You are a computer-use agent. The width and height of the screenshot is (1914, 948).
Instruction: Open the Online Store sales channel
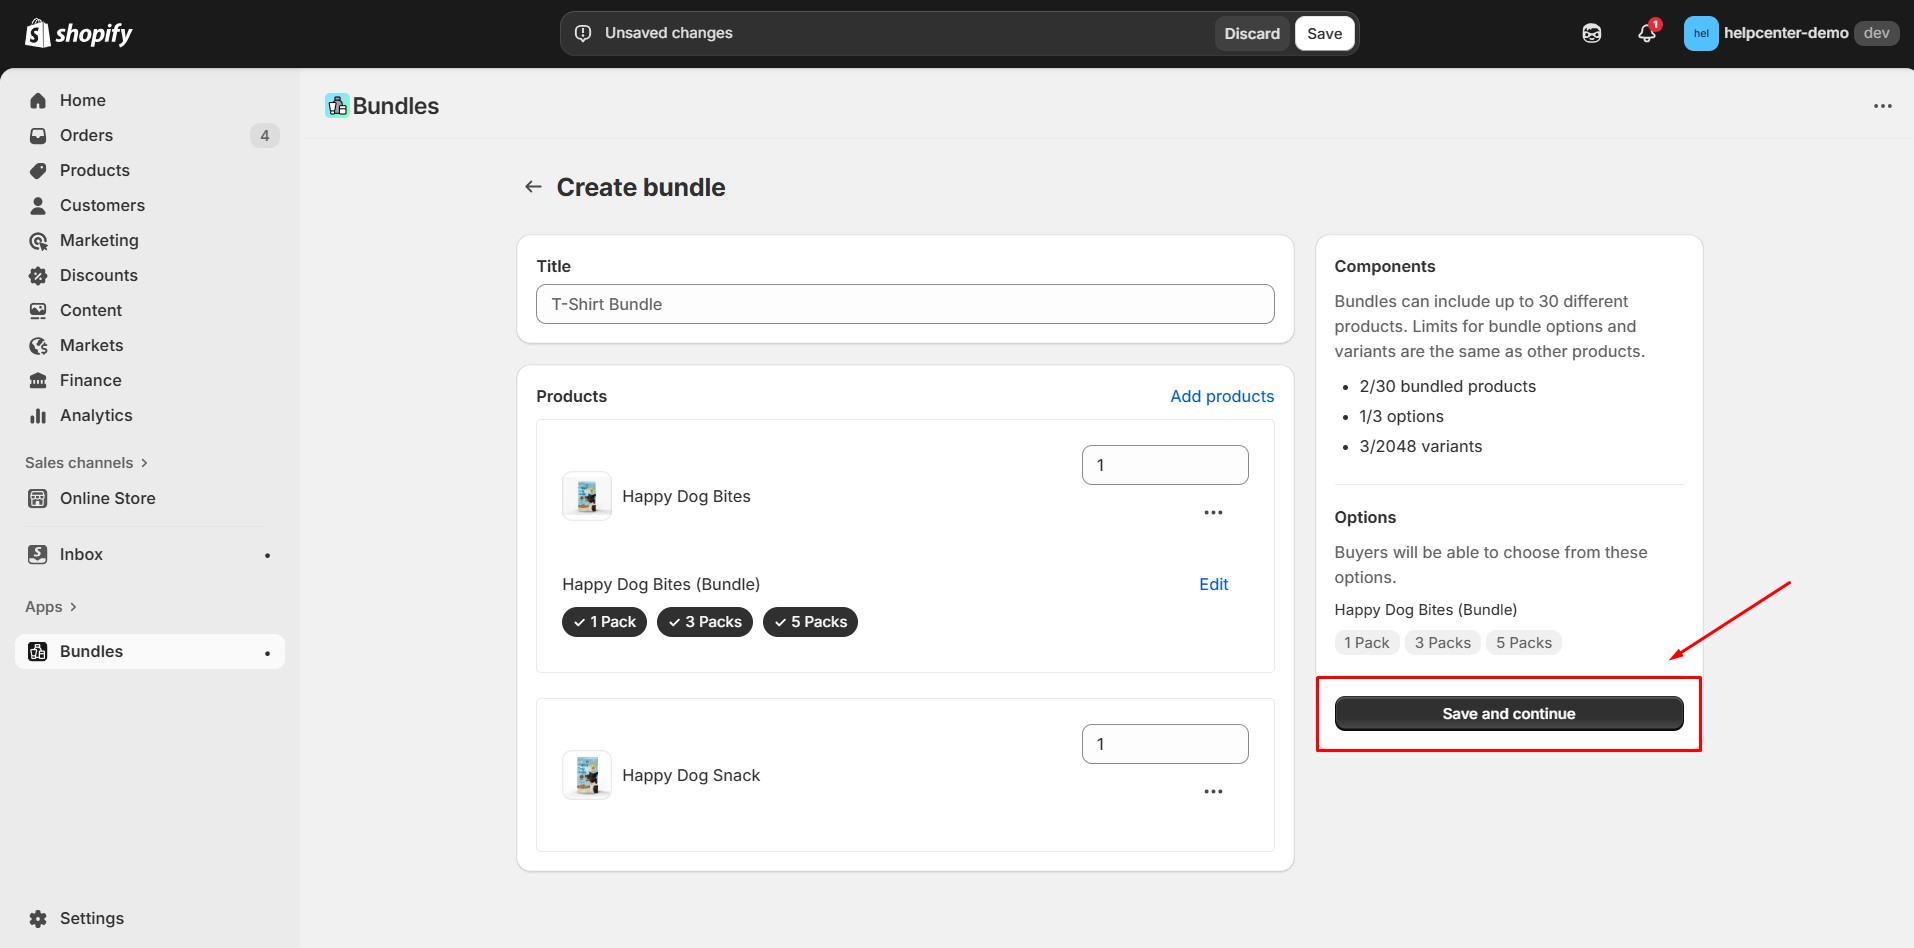point(107,497)
